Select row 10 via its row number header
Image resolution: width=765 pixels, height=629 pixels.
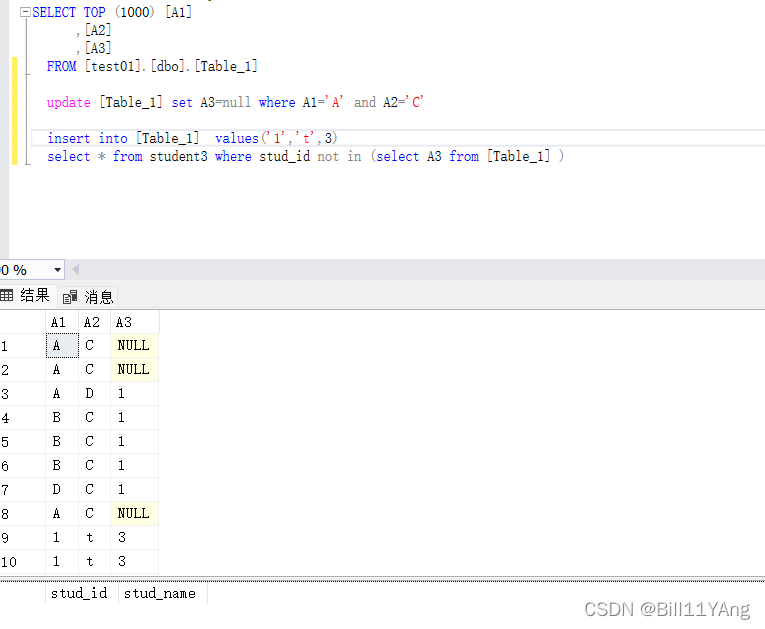point(22,561)
